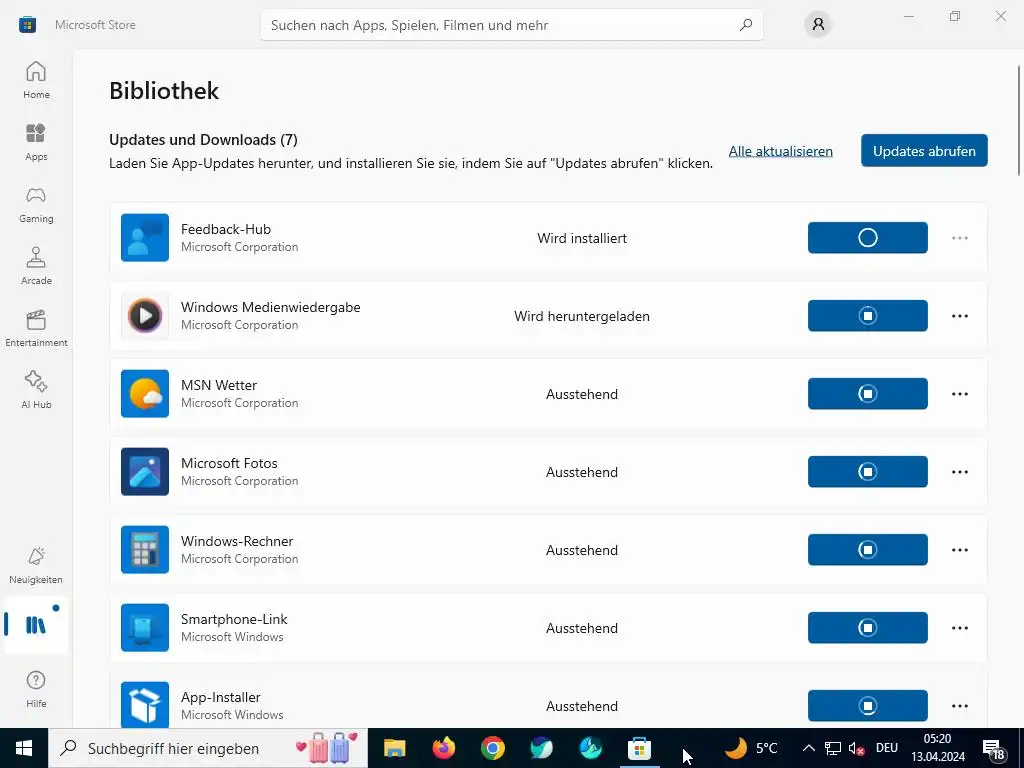Viewport: 1024px width, 768px height.
Task: Click the Windows-Rechner app icon
Action: coord(145,550)
